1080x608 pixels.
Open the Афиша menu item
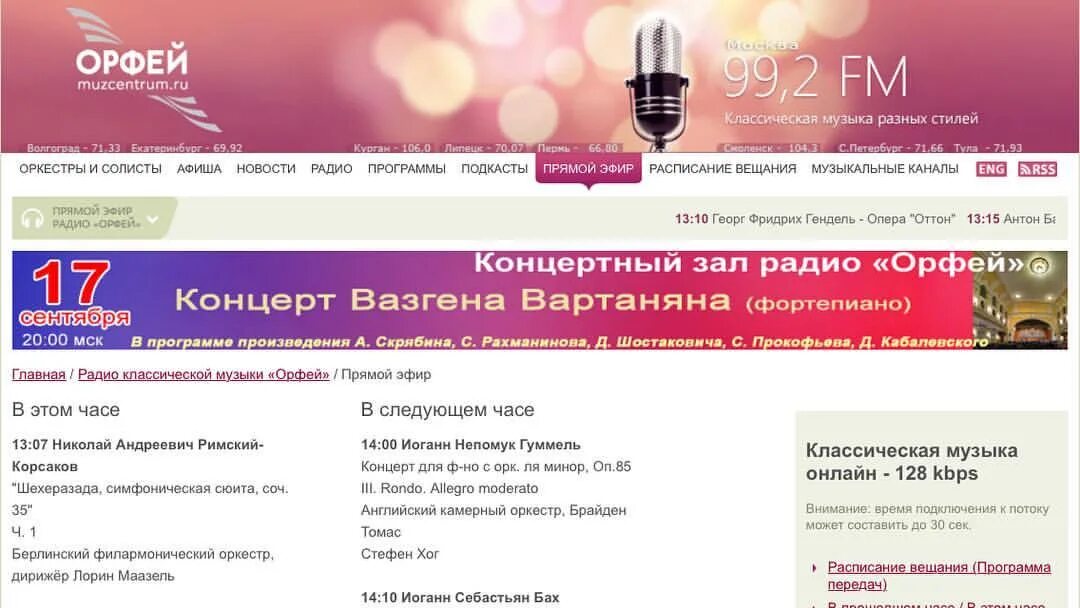(x=199, y=169)
